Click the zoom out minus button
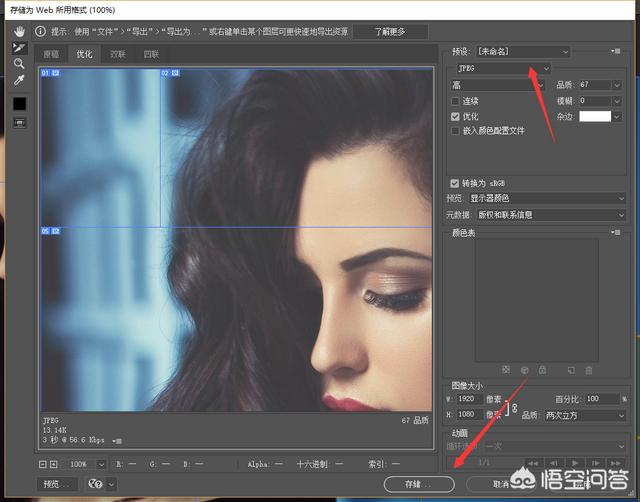The image size is (640, 502). coord(42,464)
